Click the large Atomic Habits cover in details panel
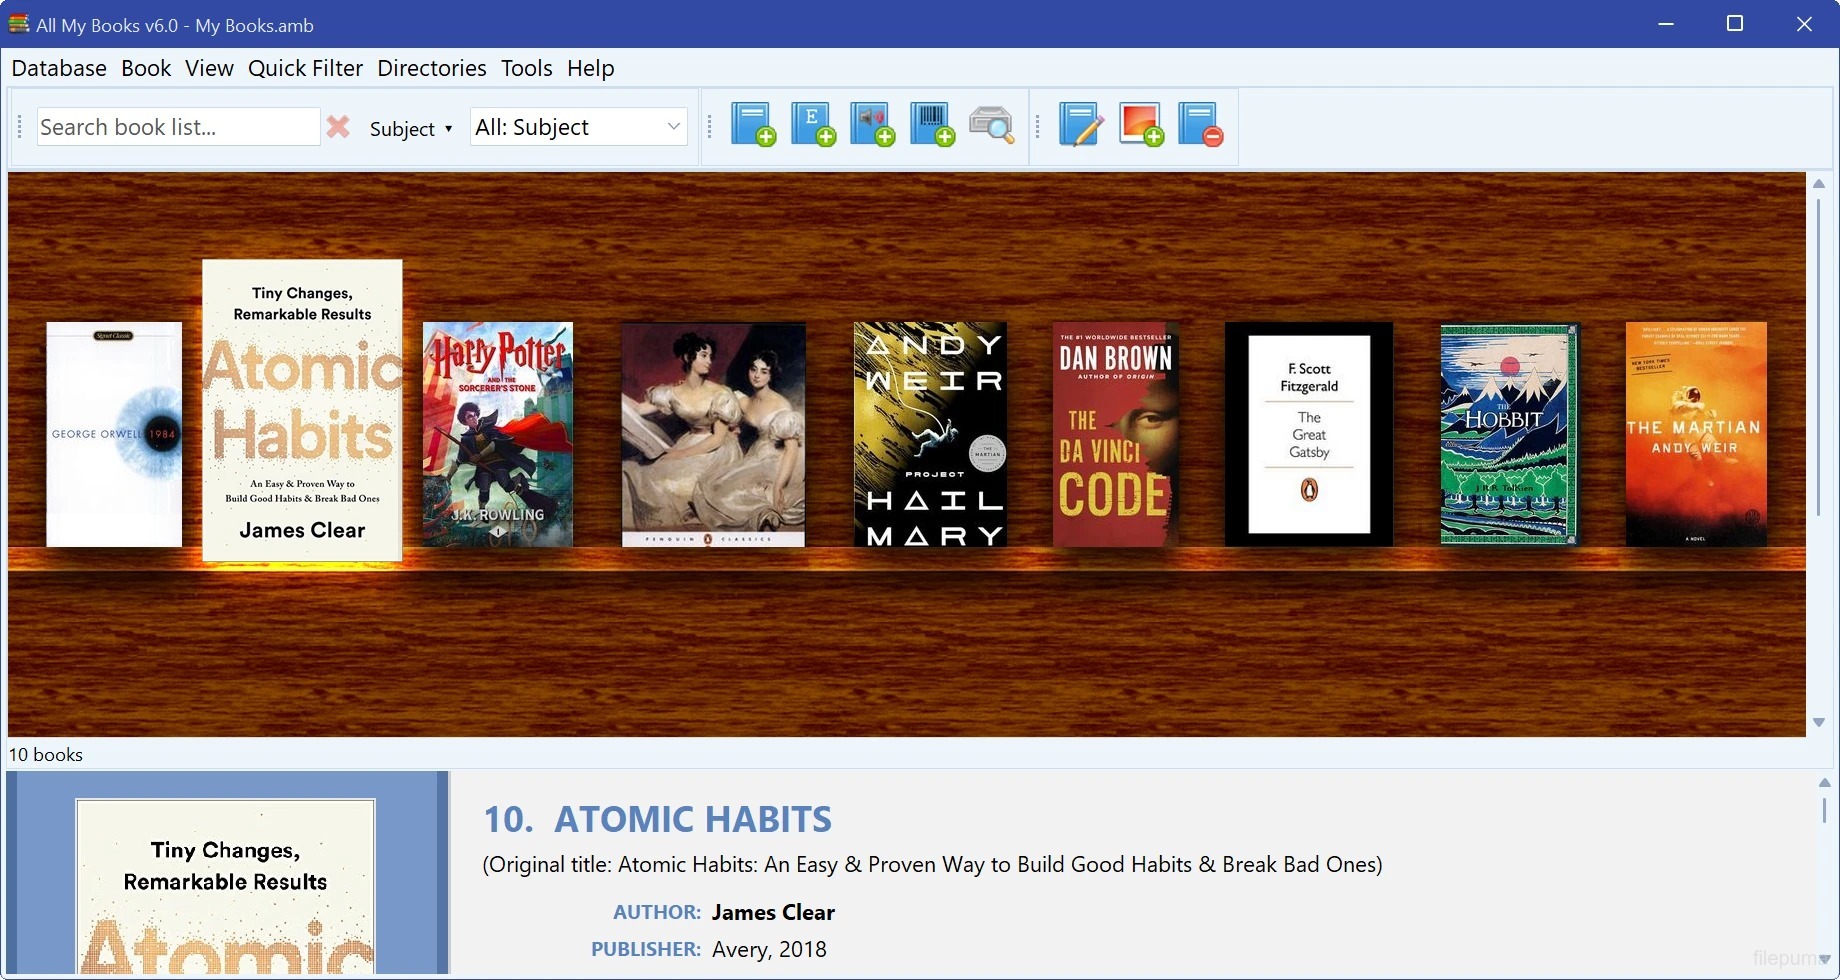This screenshot has width=1840, height=980. [x=226, y=886]
